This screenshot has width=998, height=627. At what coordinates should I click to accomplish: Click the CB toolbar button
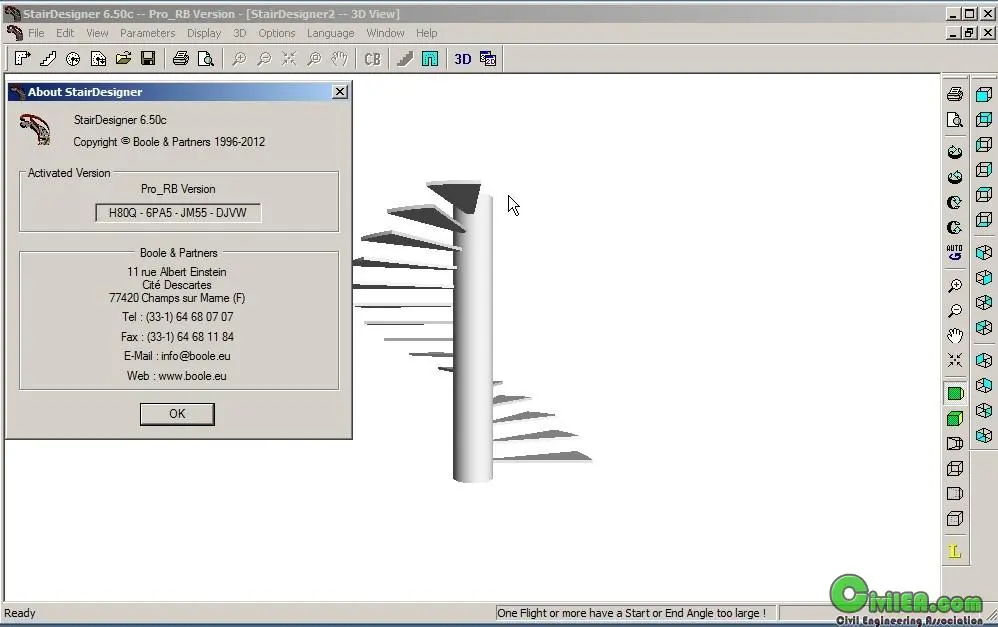coord(372,59)
